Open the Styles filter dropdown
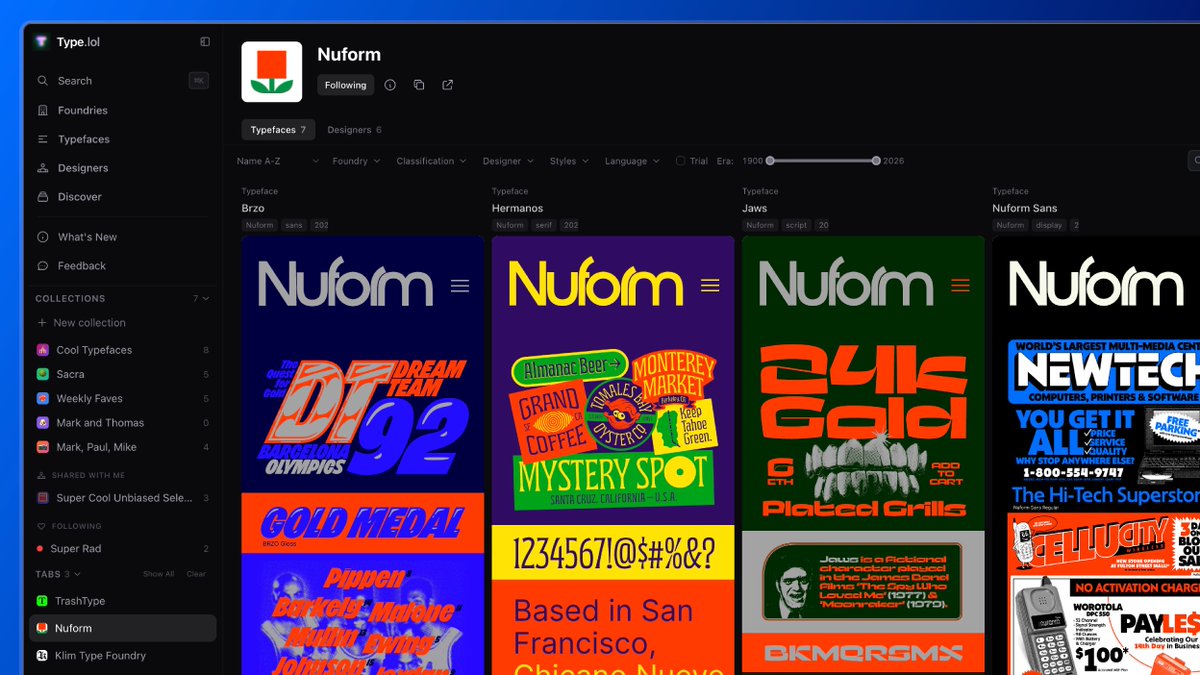This screenshot has height=675, width=1200. coord(569,161)
